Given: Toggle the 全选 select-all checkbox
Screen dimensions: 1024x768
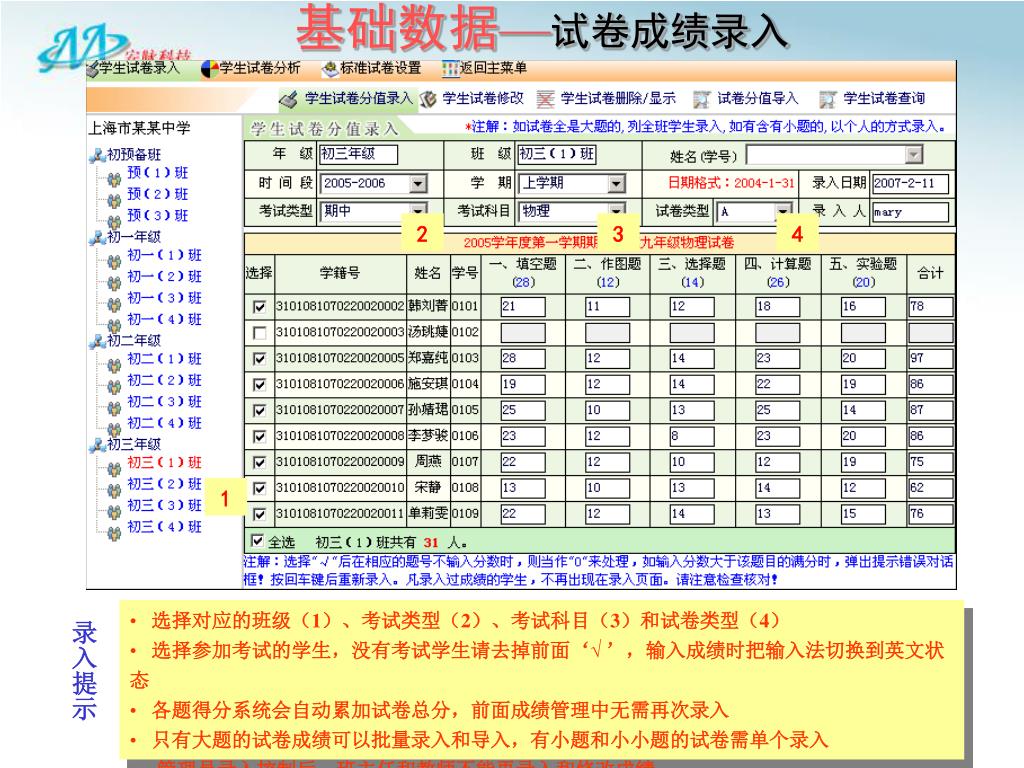Looking at the screenshot, I should [258, 541].
